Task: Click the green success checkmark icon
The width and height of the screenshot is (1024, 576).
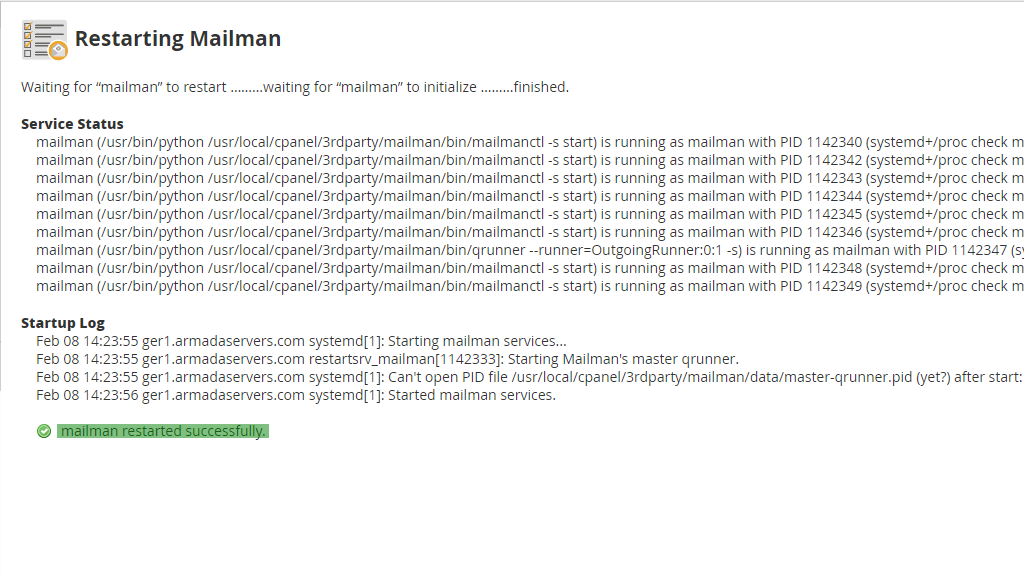Action: tap(44, 431)
